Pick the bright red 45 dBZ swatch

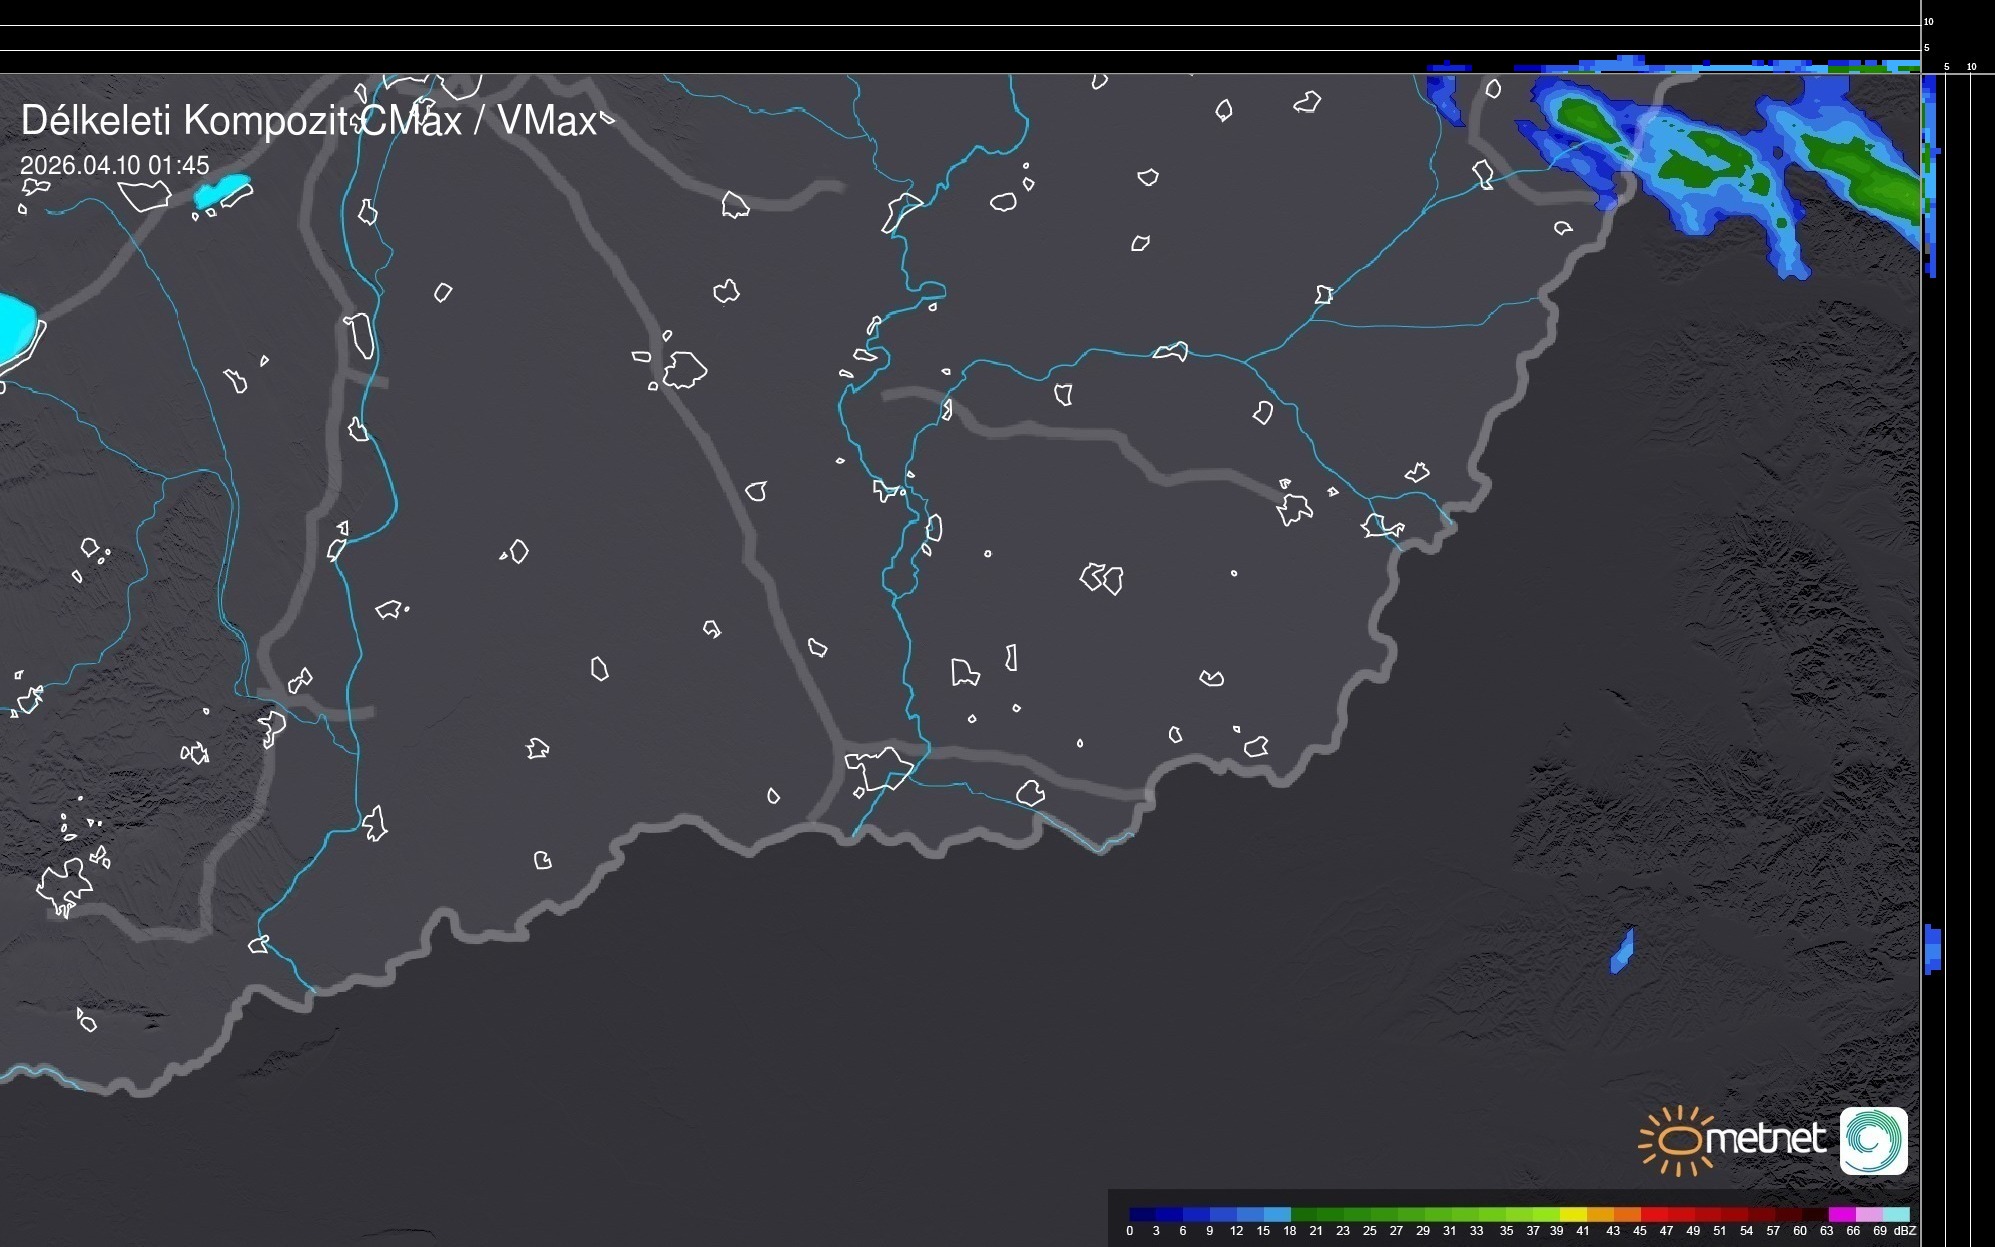pos(1654,1214)
